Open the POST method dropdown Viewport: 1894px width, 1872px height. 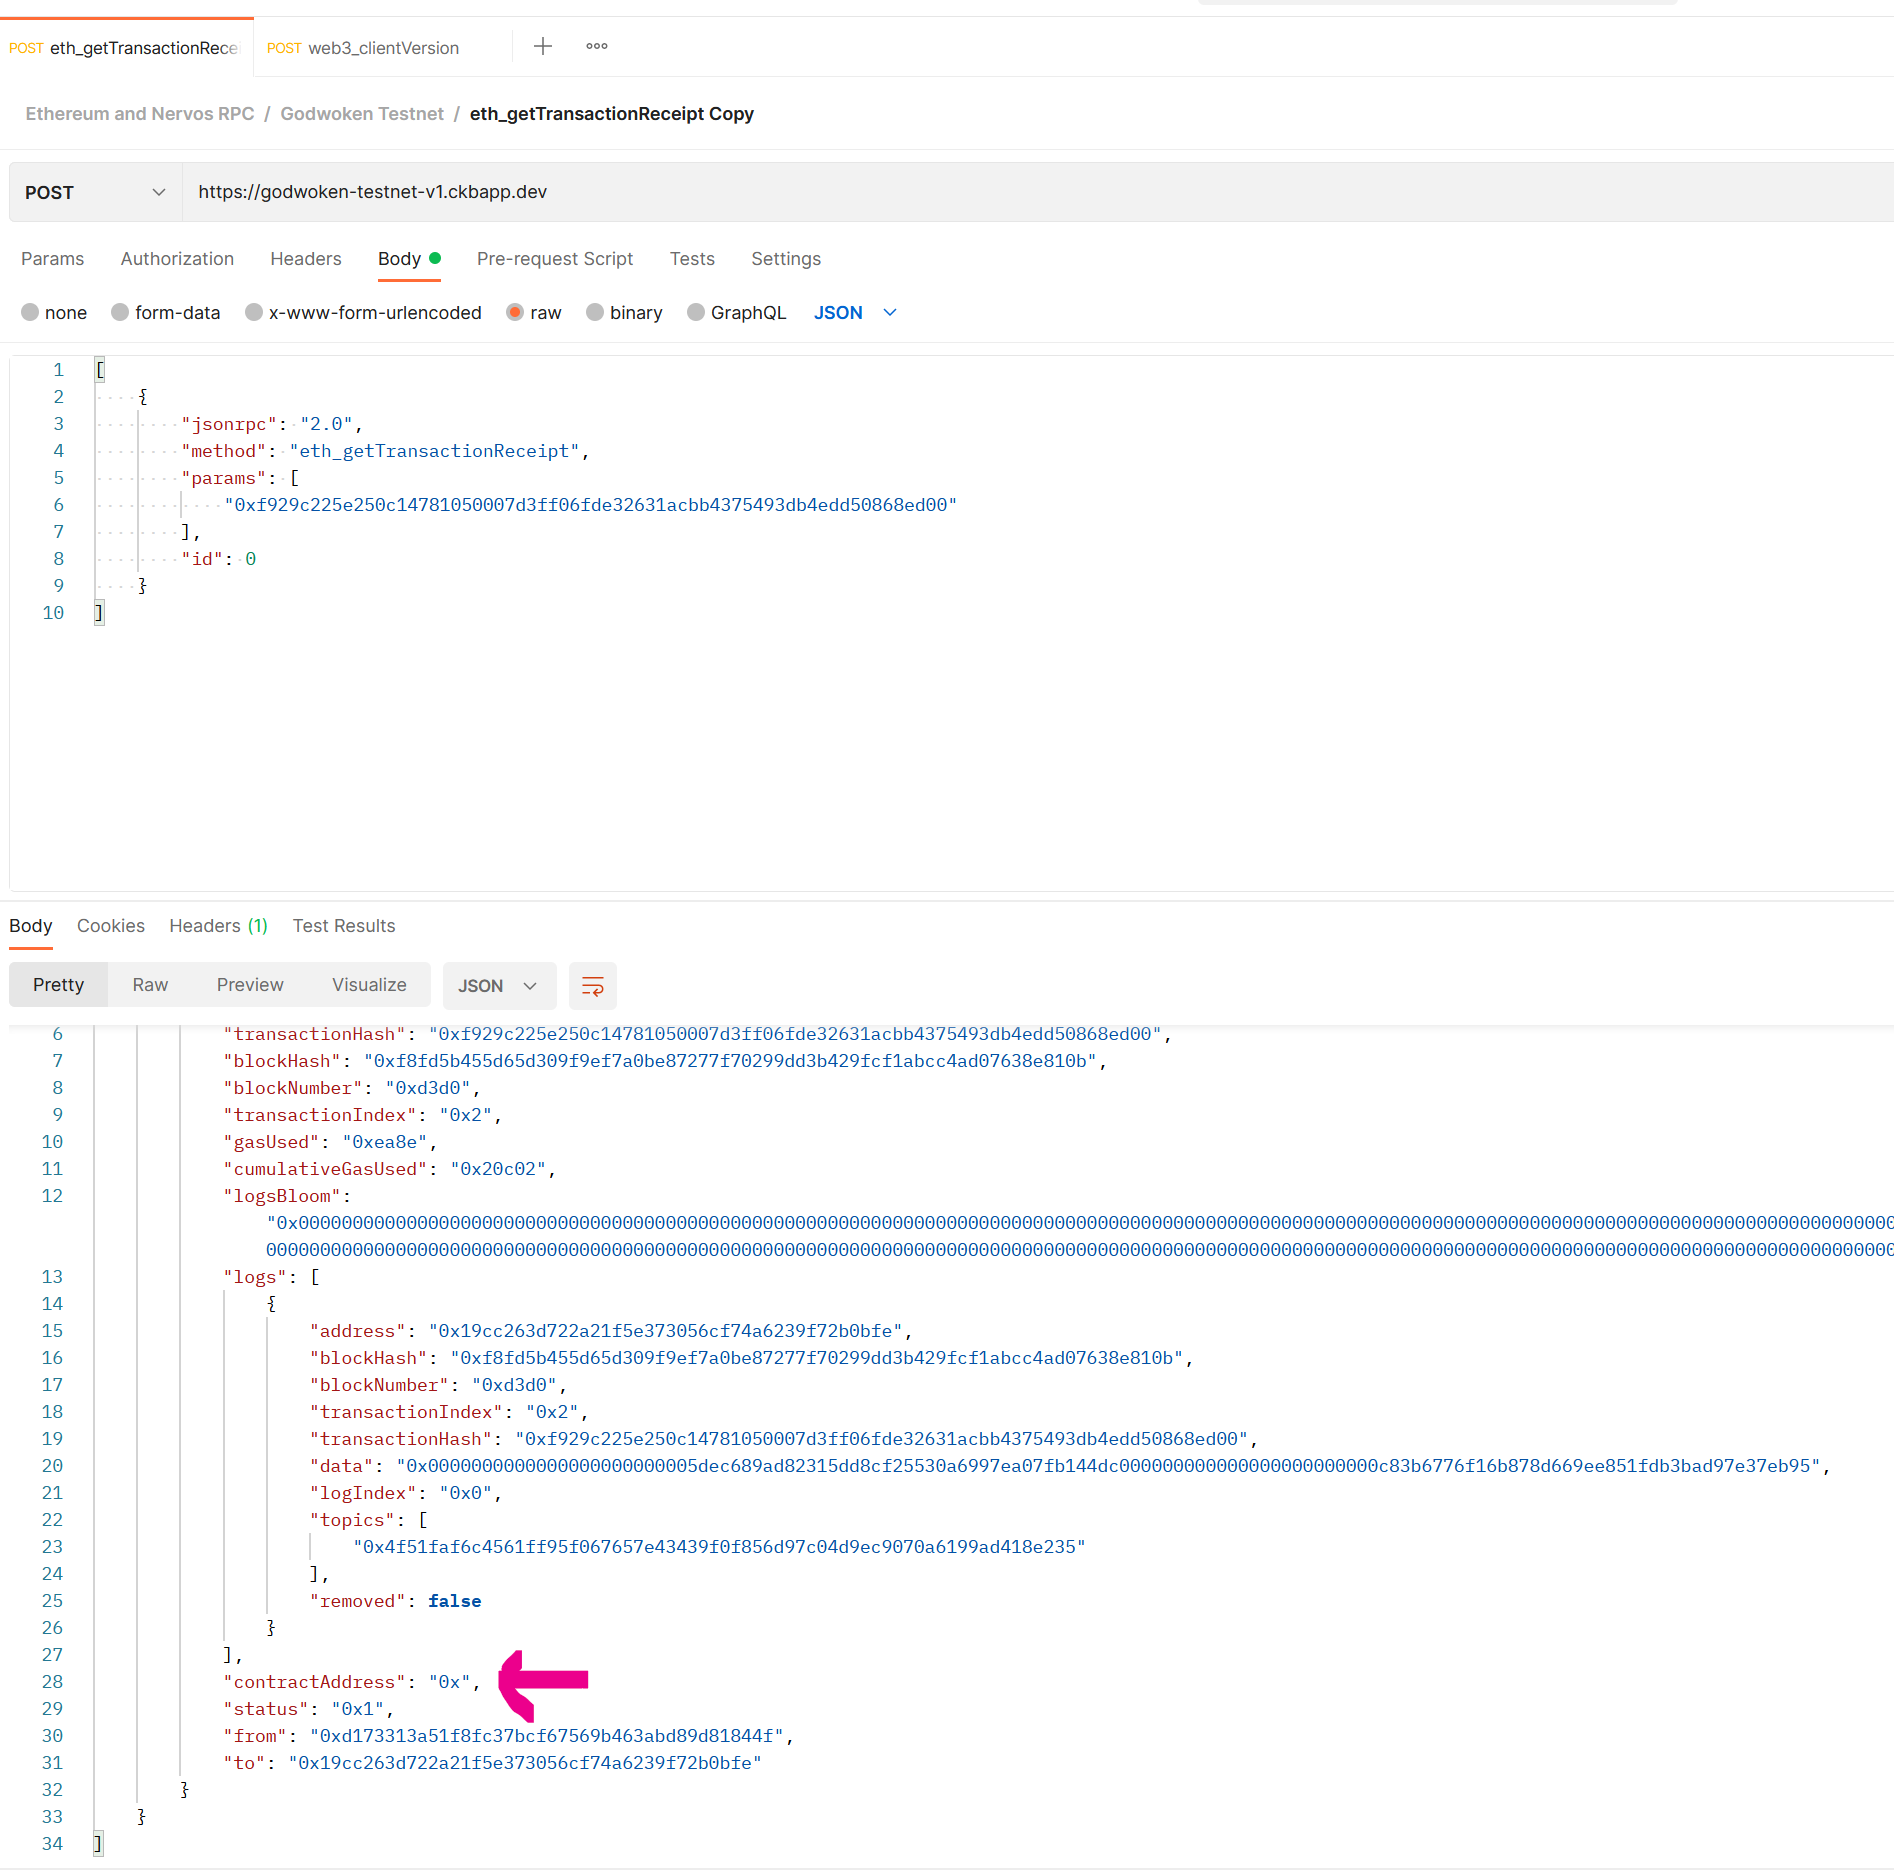(x=94, y=191)
